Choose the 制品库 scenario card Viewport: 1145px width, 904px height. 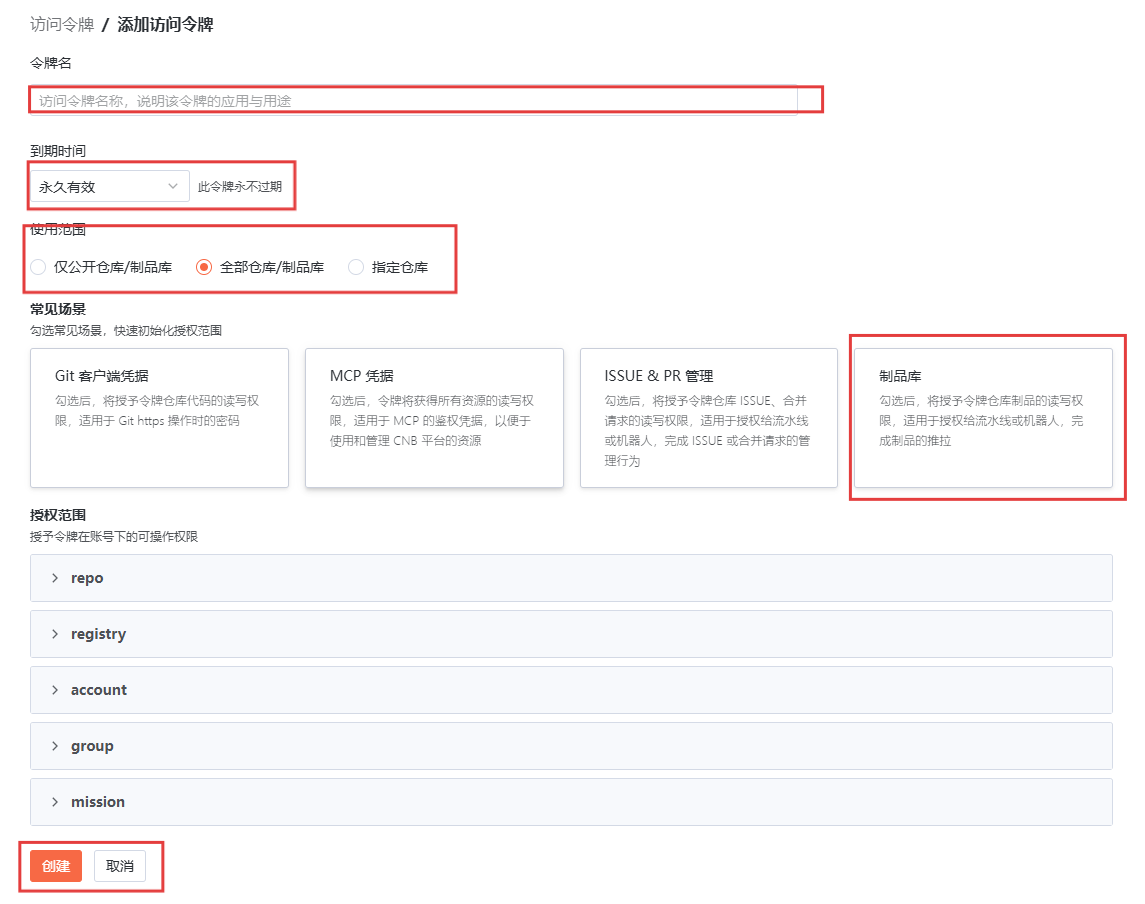tap(982, 417)
